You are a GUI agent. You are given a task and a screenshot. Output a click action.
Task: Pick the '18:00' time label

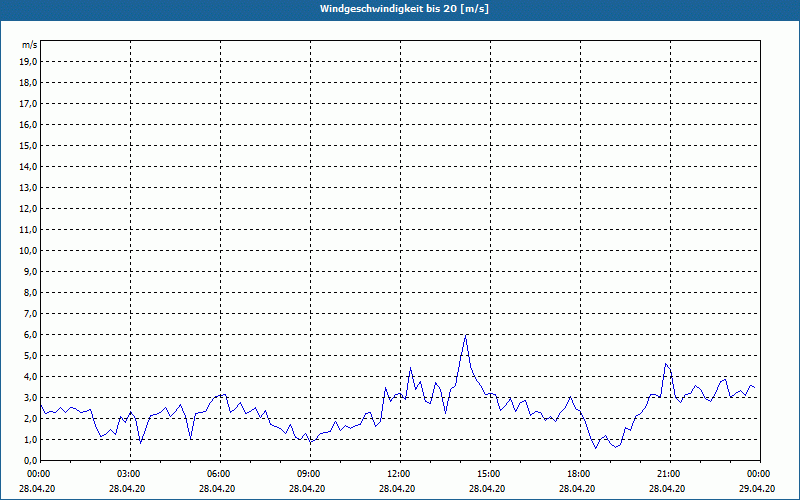click(x=581, y=474)
